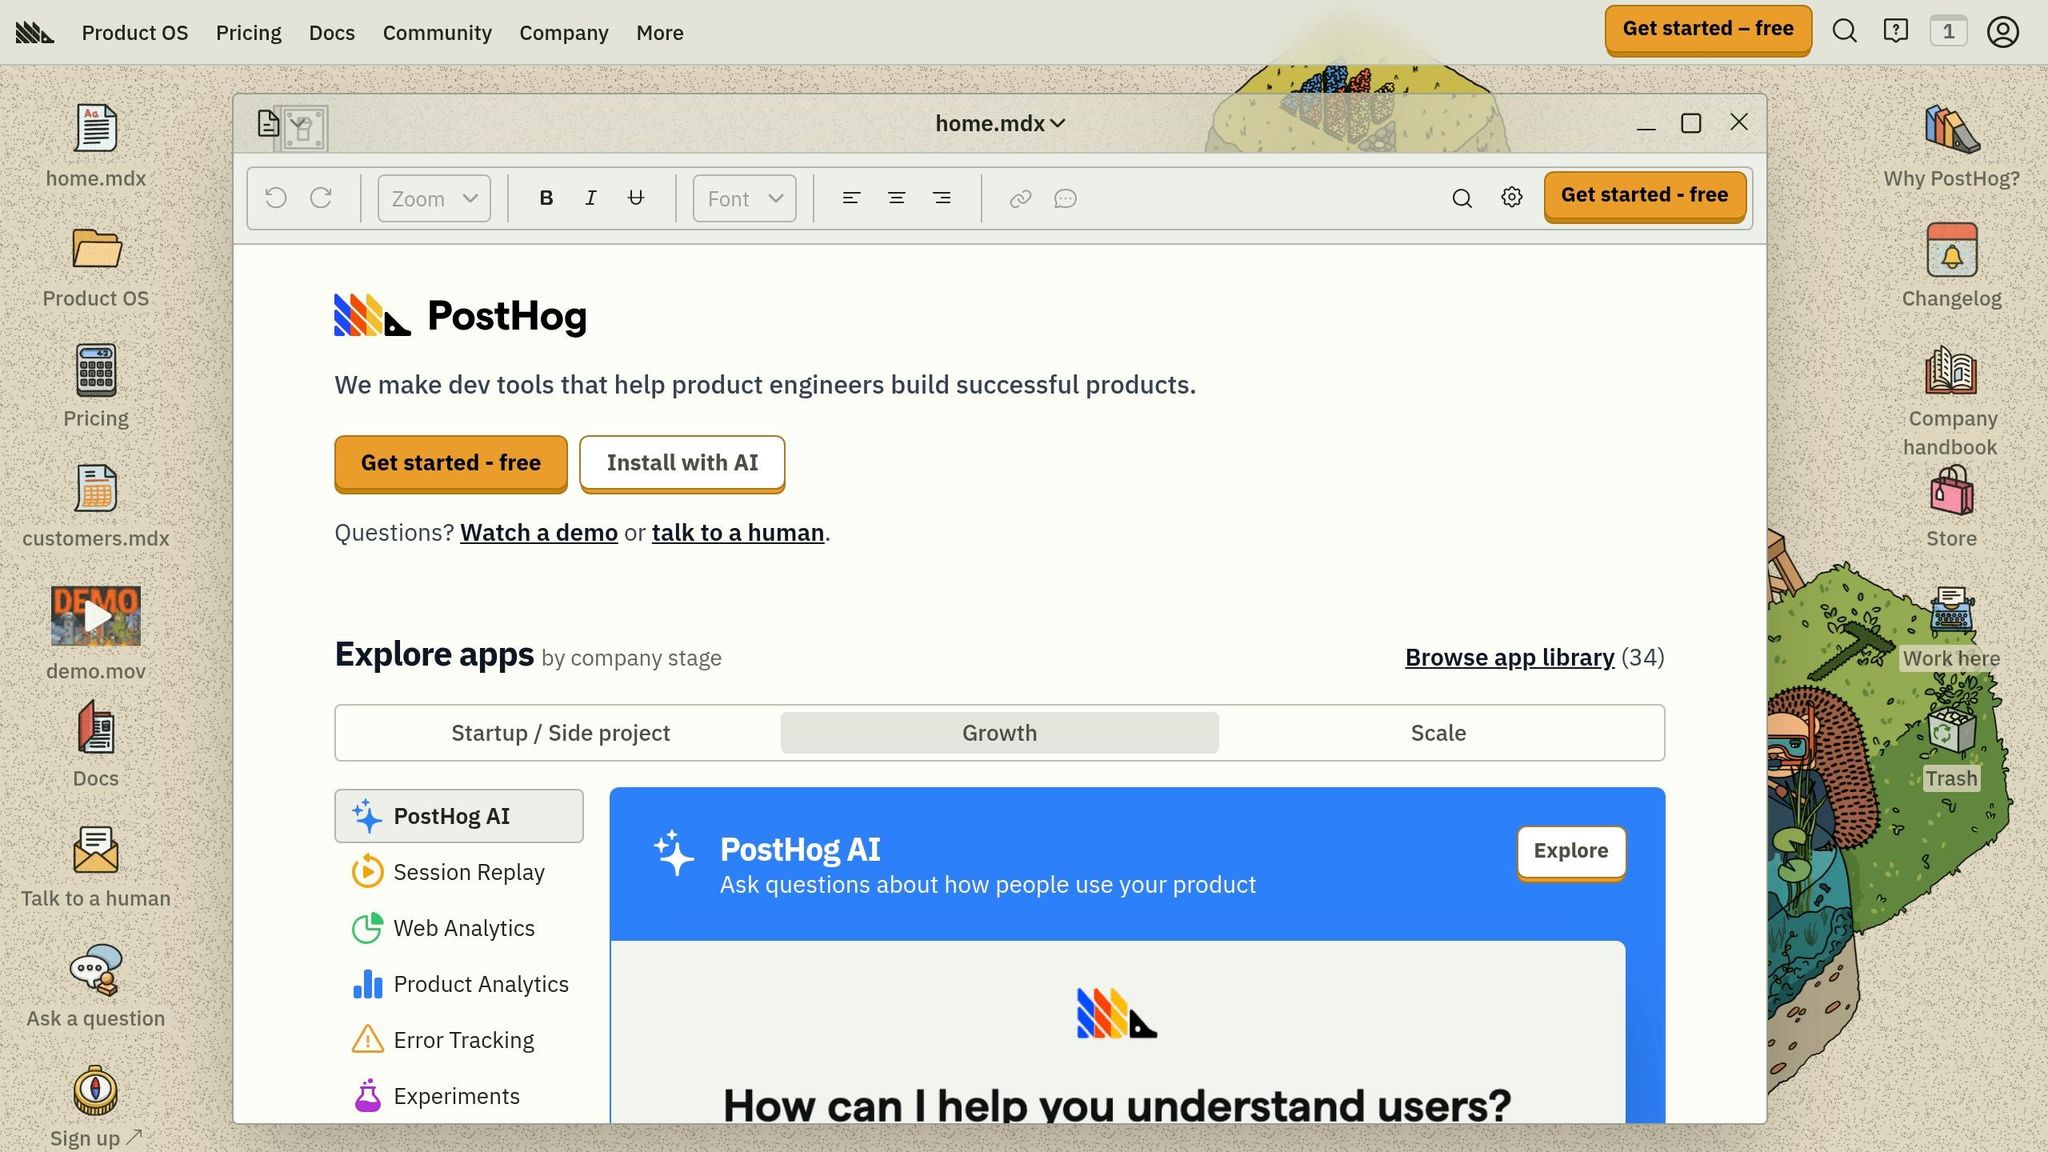This screenshot has height=1152, width=2048.
Task: Switch to the Startup / Side project tab
Action: pos(560,733)
